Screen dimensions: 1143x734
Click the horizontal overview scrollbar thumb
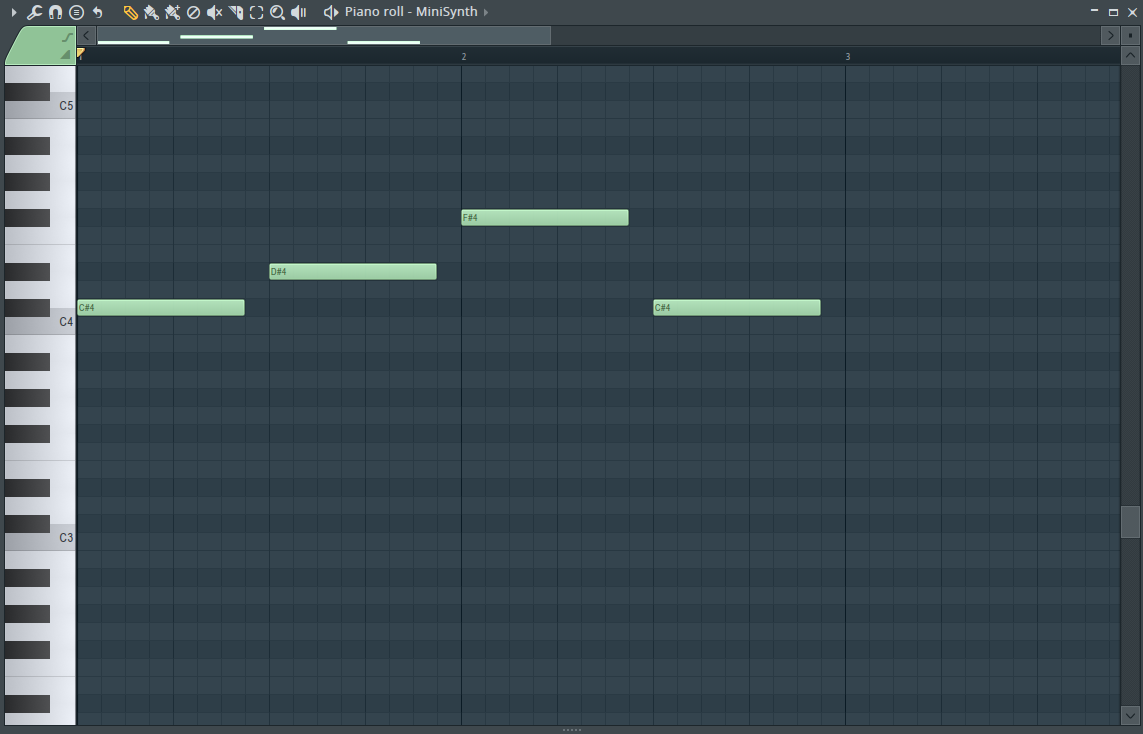click(324, 36)
